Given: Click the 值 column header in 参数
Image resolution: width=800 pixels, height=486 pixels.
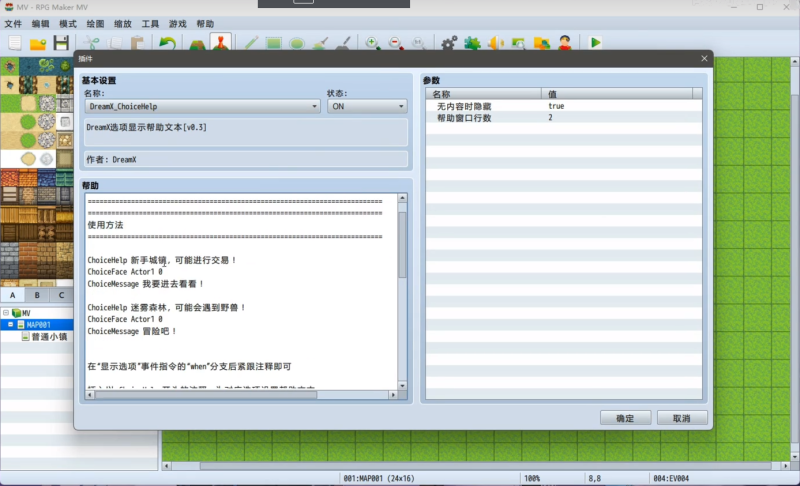Looking at the screenshot, I should (x=617, y=94).
